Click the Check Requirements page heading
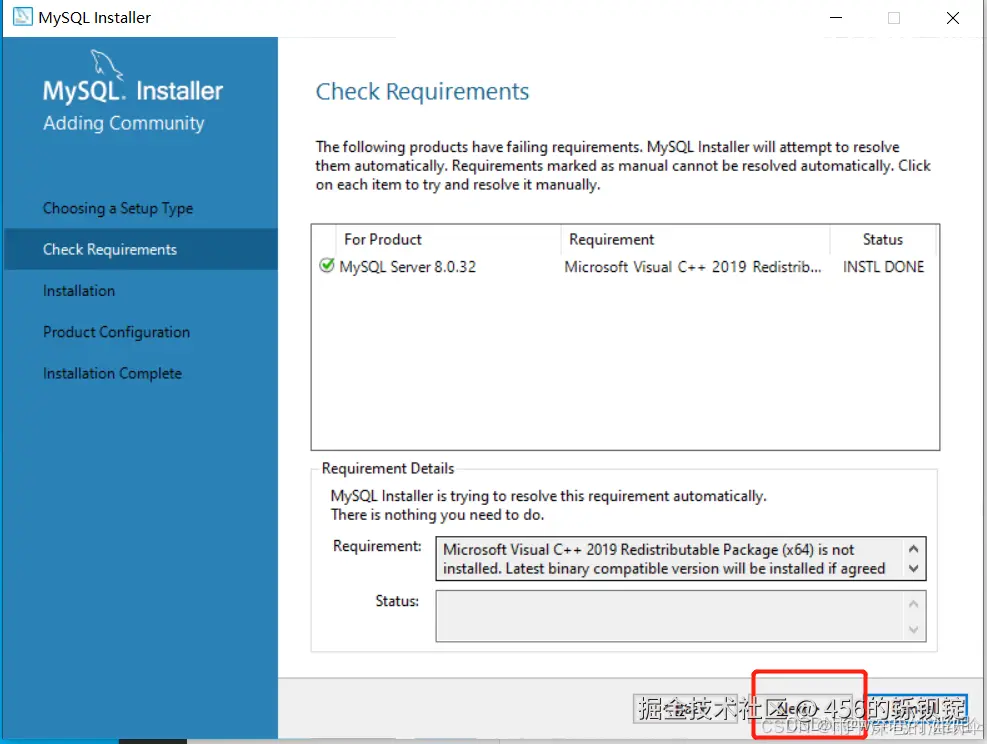 point(422,92)
